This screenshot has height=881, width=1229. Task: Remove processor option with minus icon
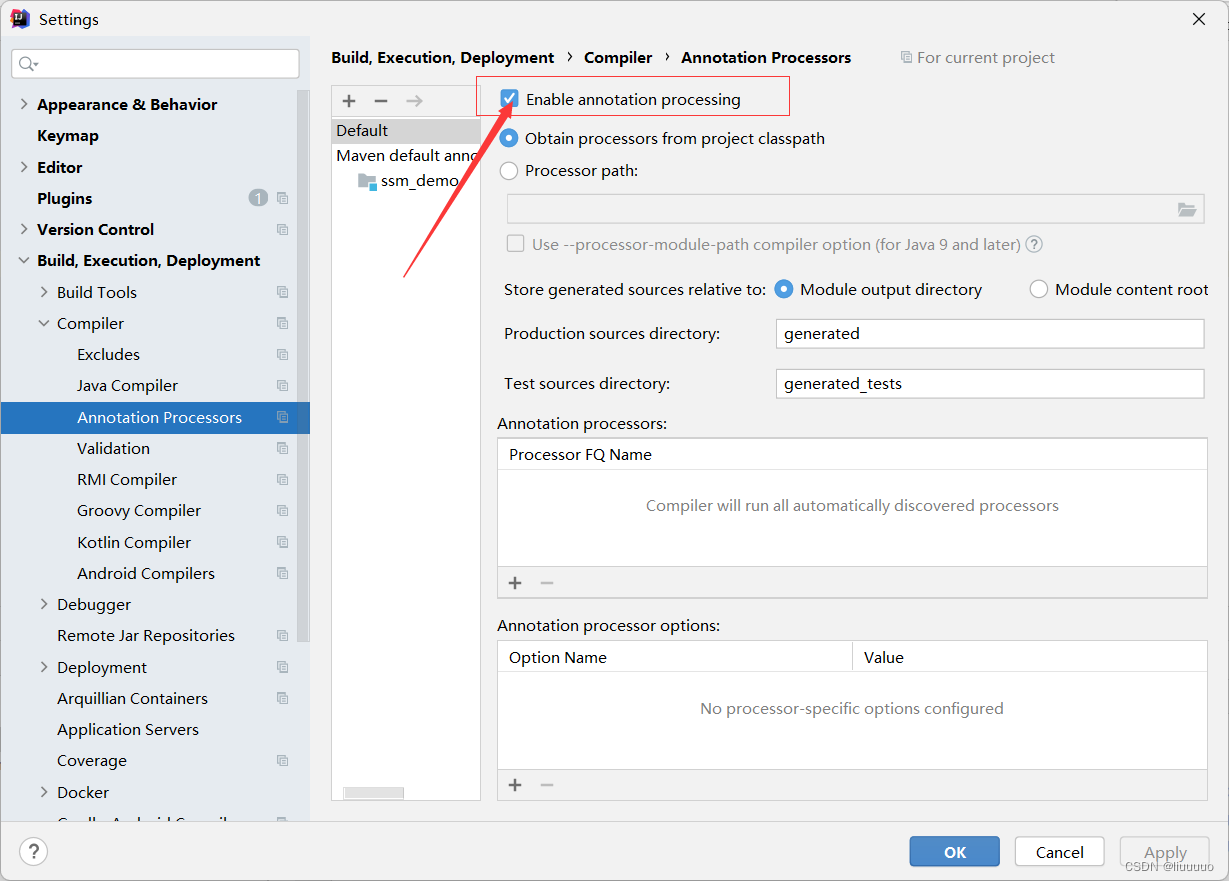coord(547,785)
